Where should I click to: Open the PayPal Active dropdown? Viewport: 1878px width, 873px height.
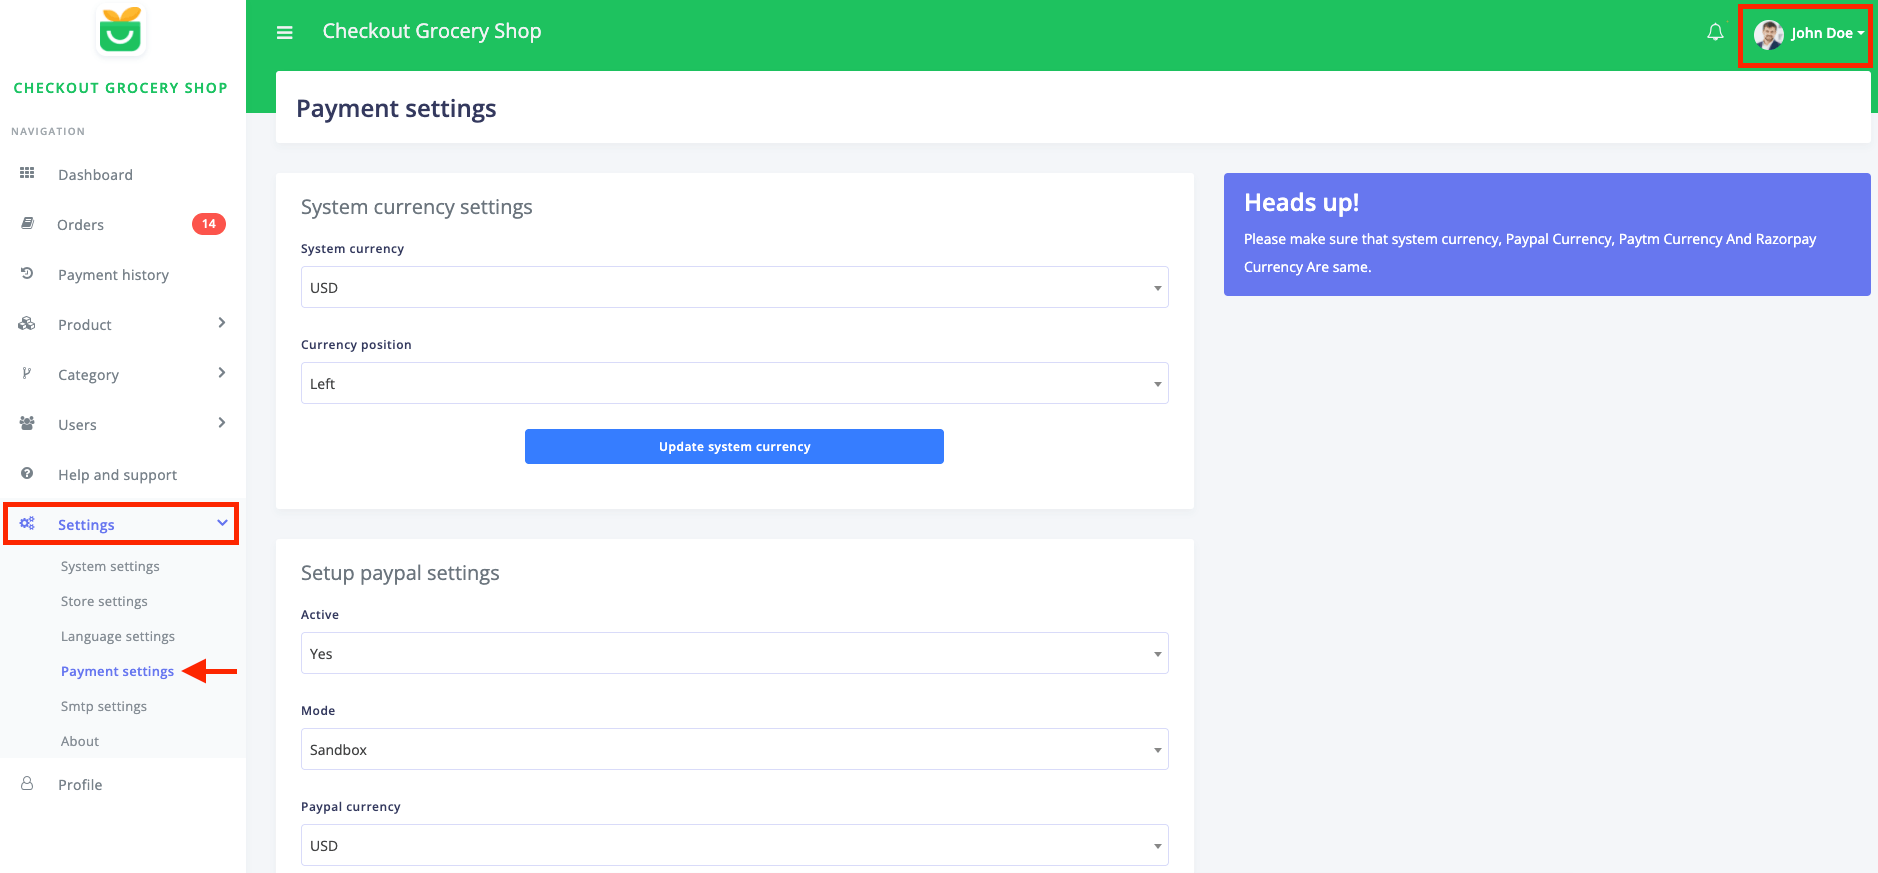tap(734, 653)
